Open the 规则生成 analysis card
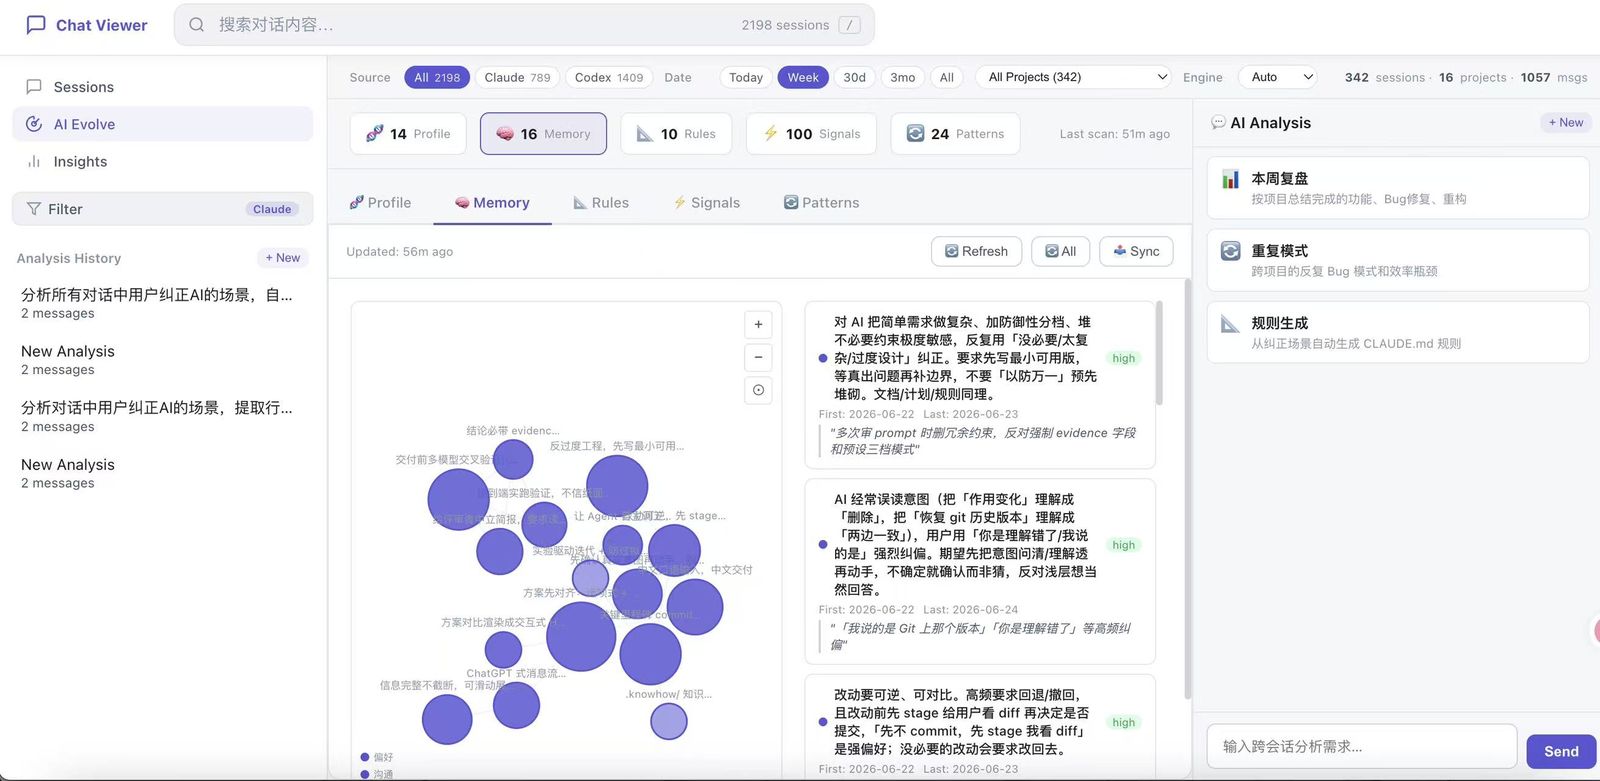The height and width of the screenshot is (781, 1600). (x=1398, y=332)
